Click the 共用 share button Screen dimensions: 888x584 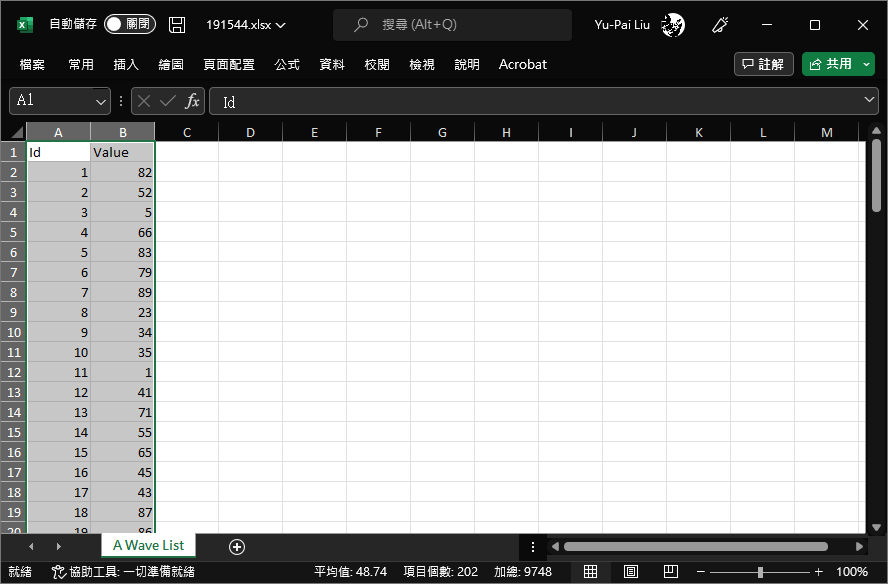click(831, 64)
